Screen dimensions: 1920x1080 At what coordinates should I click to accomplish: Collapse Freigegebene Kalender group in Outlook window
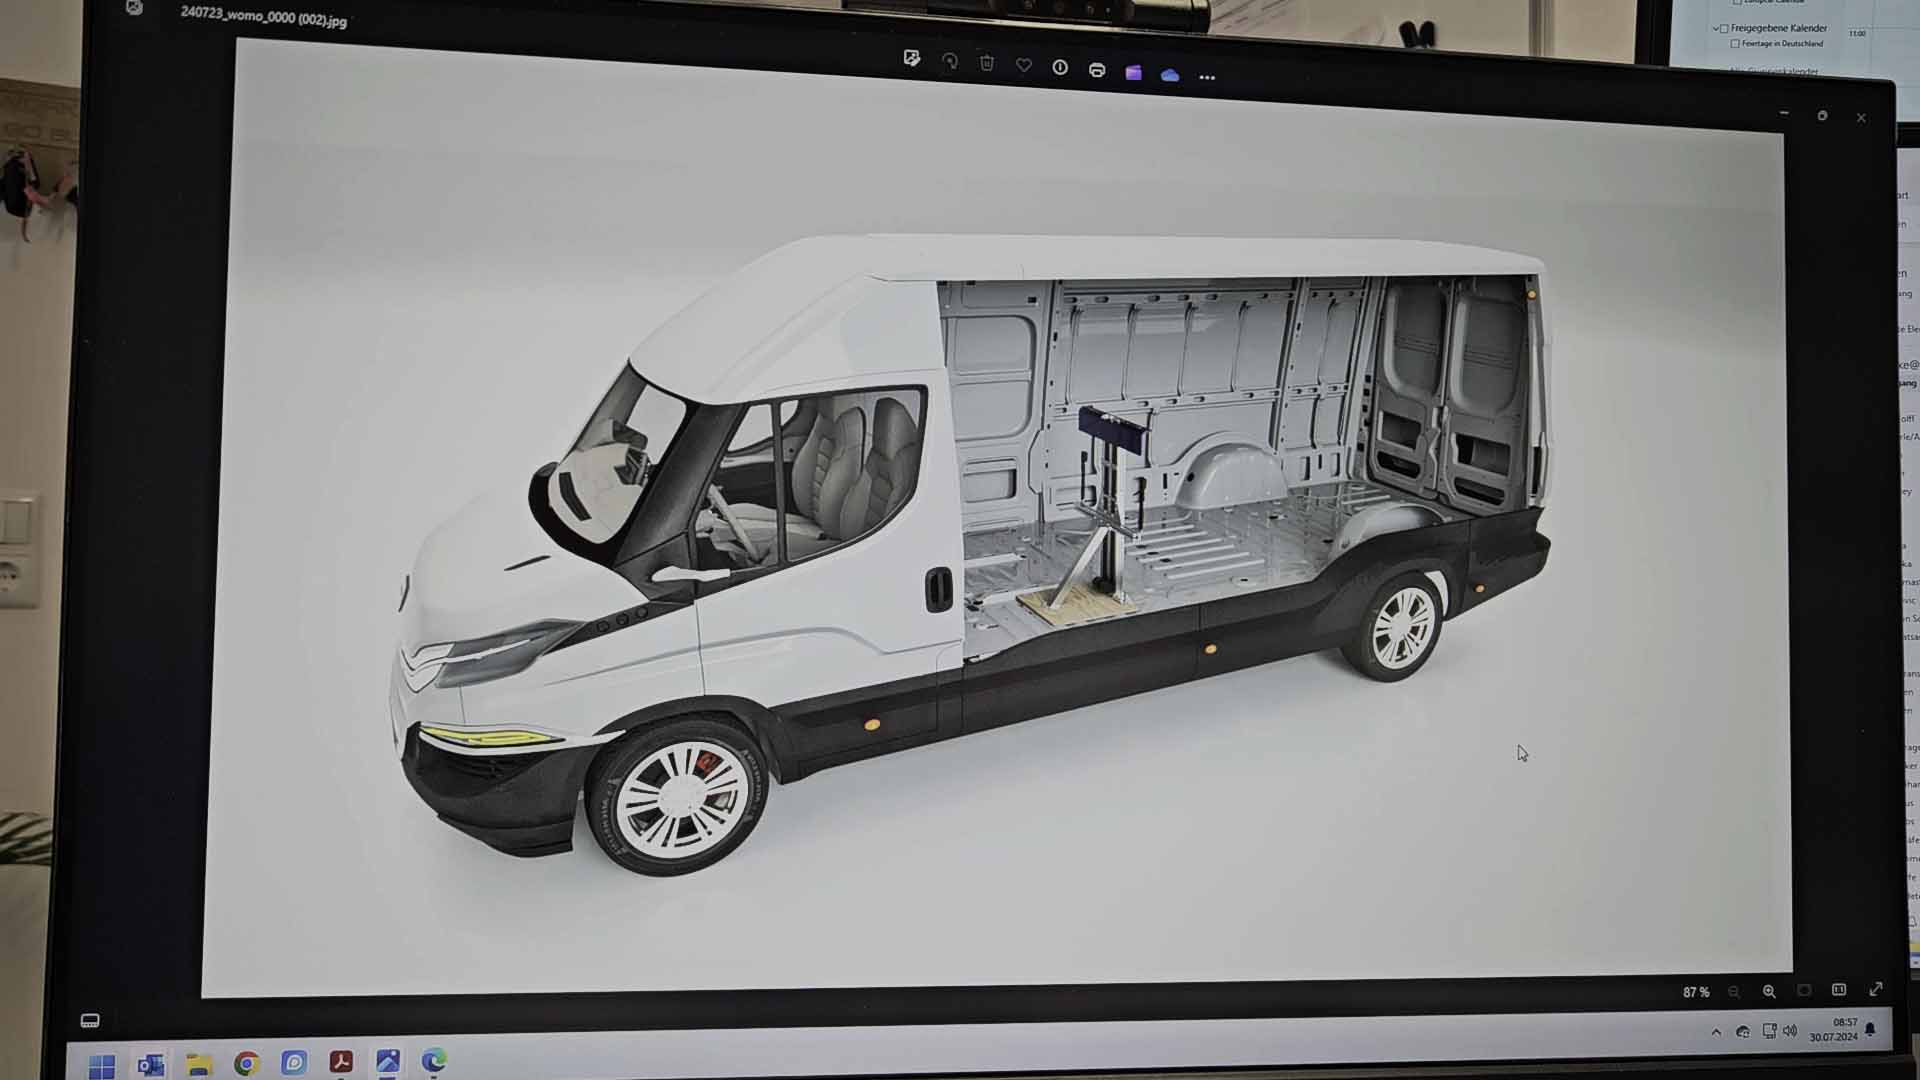(1716, 28)
